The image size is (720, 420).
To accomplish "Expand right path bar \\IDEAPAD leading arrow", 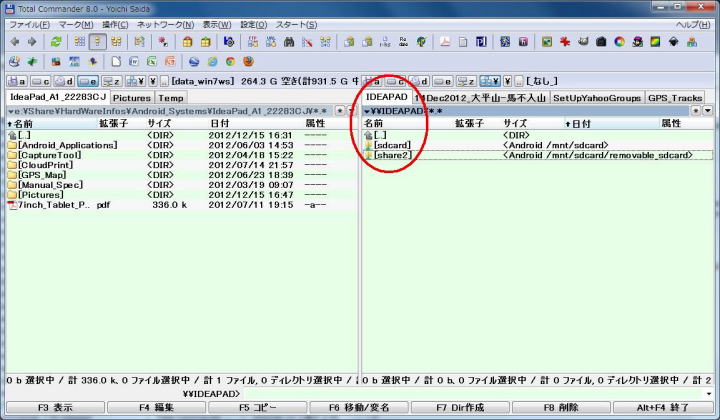I will [x=367, y=112].
